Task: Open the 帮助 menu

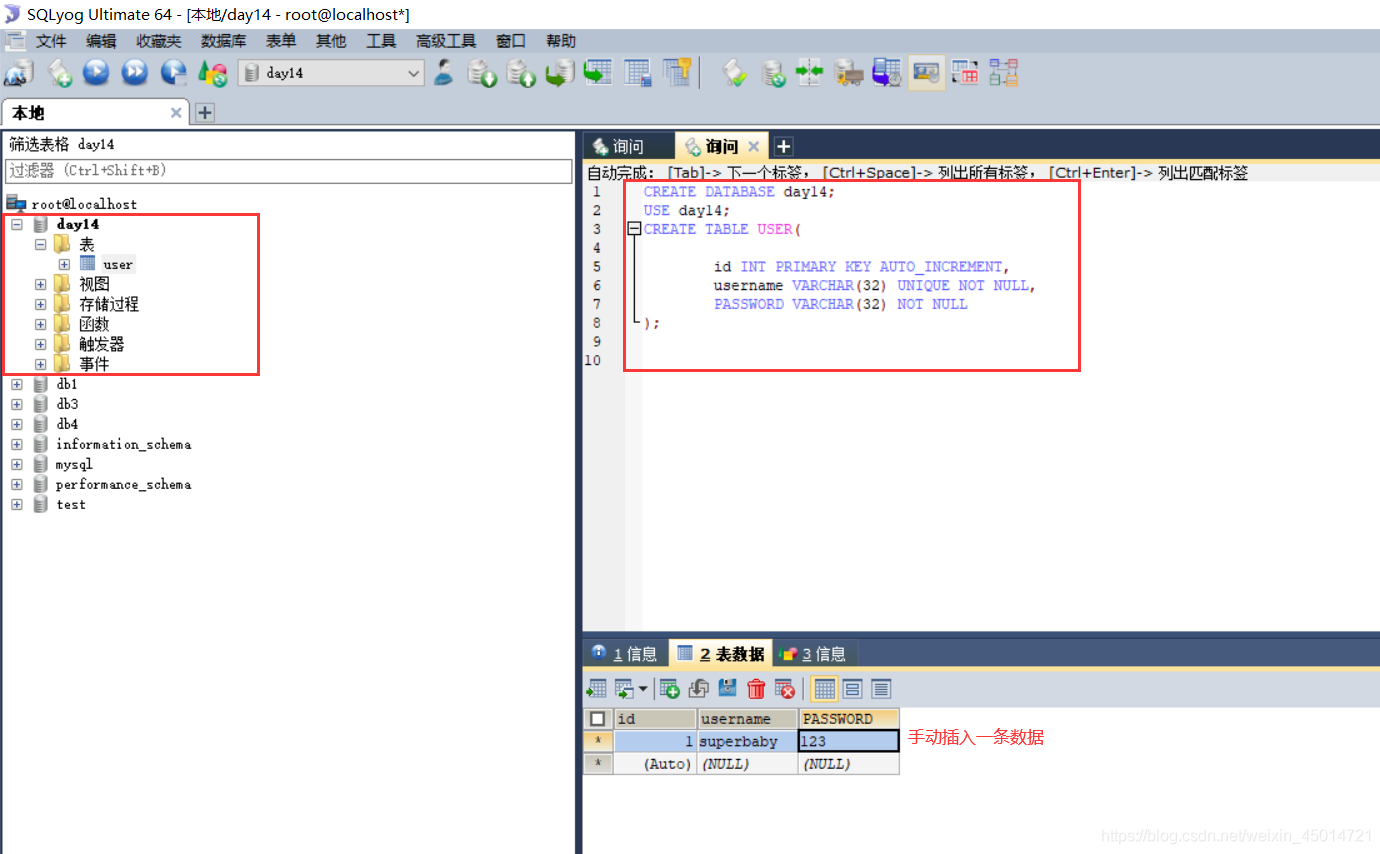Action: [561, 41]
